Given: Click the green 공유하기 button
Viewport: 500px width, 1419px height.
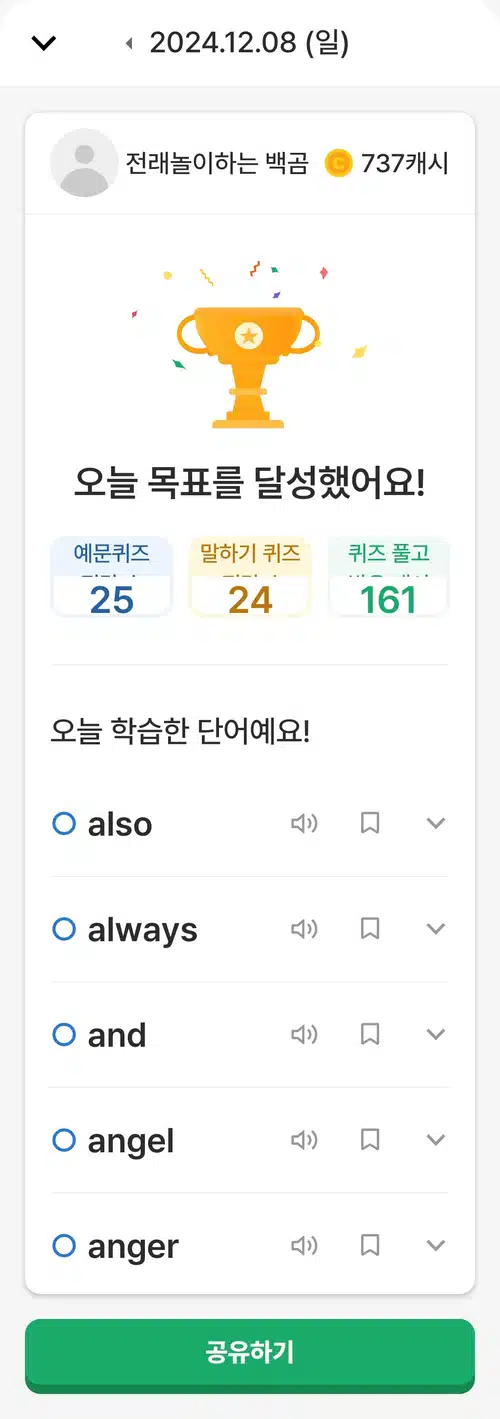Looking at the screenshot, I should [x=250, y=1354].
